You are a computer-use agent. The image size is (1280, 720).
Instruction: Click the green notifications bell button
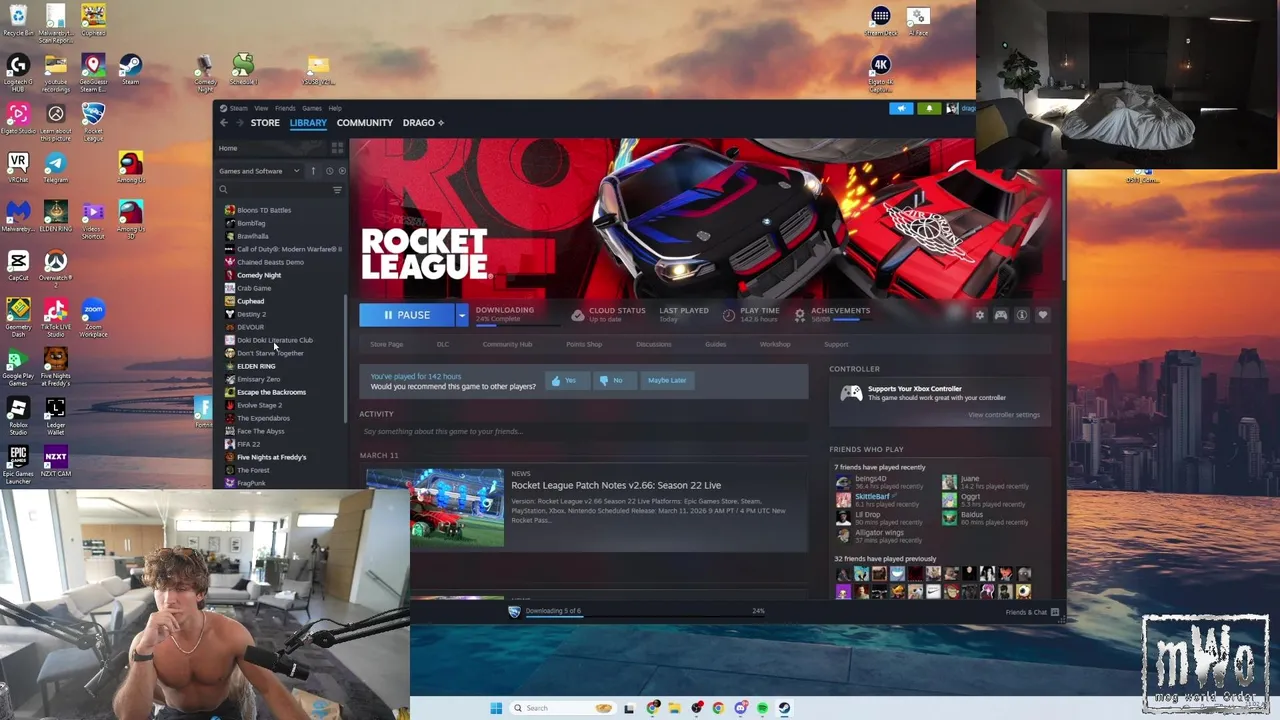(x=929, y=108)
